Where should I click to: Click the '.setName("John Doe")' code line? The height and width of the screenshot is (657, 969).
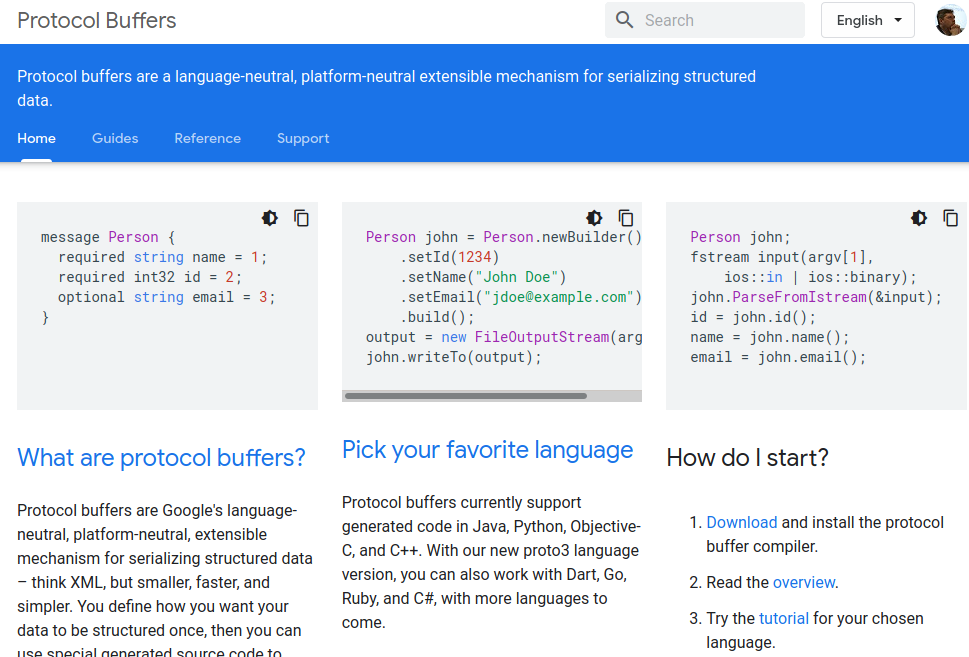pos(483,277)
